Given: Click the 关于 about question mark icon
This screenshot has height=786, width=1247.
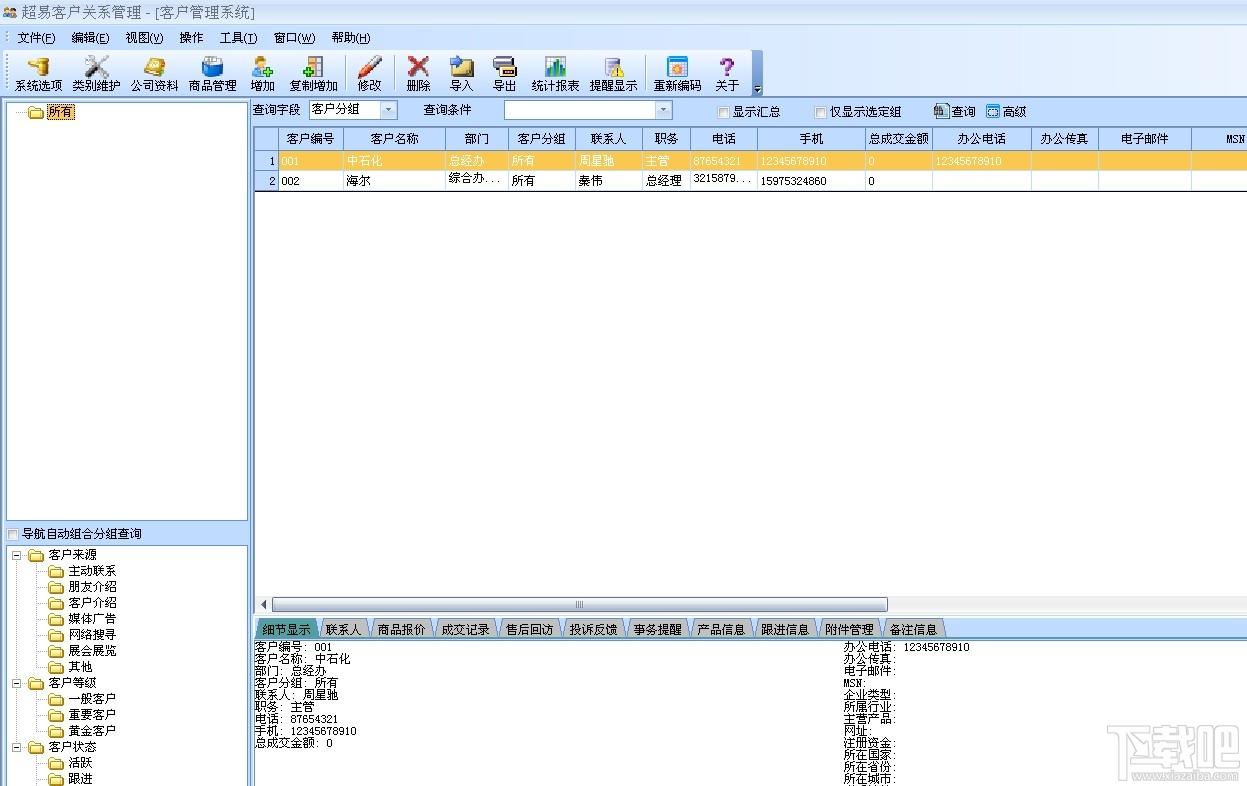Looking at the screenshot, I should pyautogui.click(x=727, y=74).
